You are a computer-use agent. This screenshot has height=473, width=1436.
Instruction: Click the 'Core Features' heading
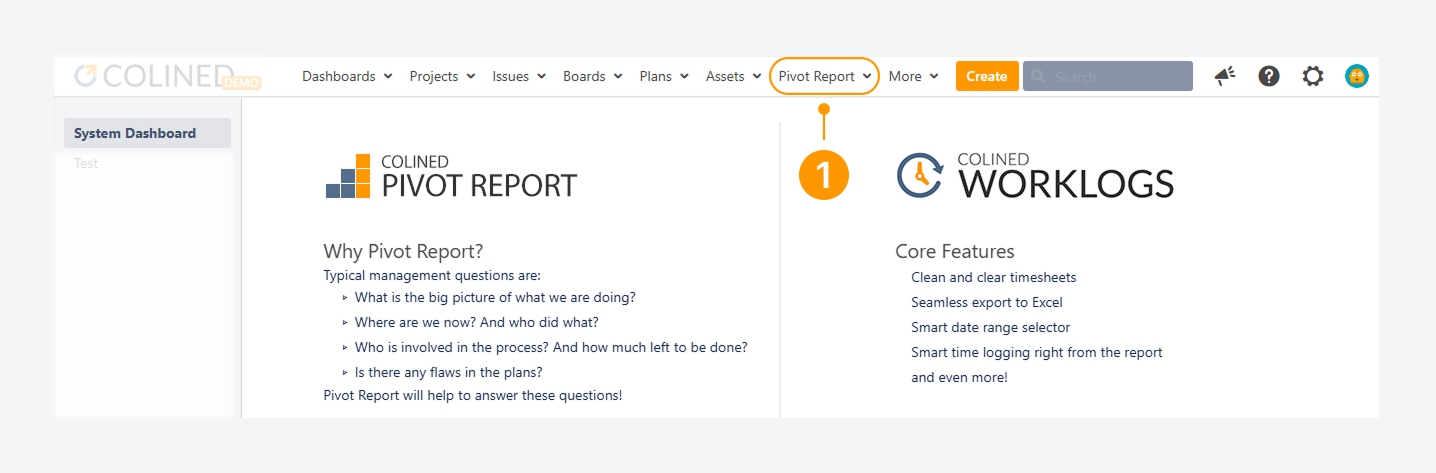[x=955, y=252]
